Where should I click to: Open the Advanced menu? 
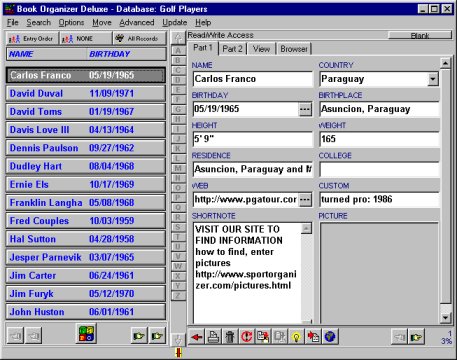click(137, 23)
